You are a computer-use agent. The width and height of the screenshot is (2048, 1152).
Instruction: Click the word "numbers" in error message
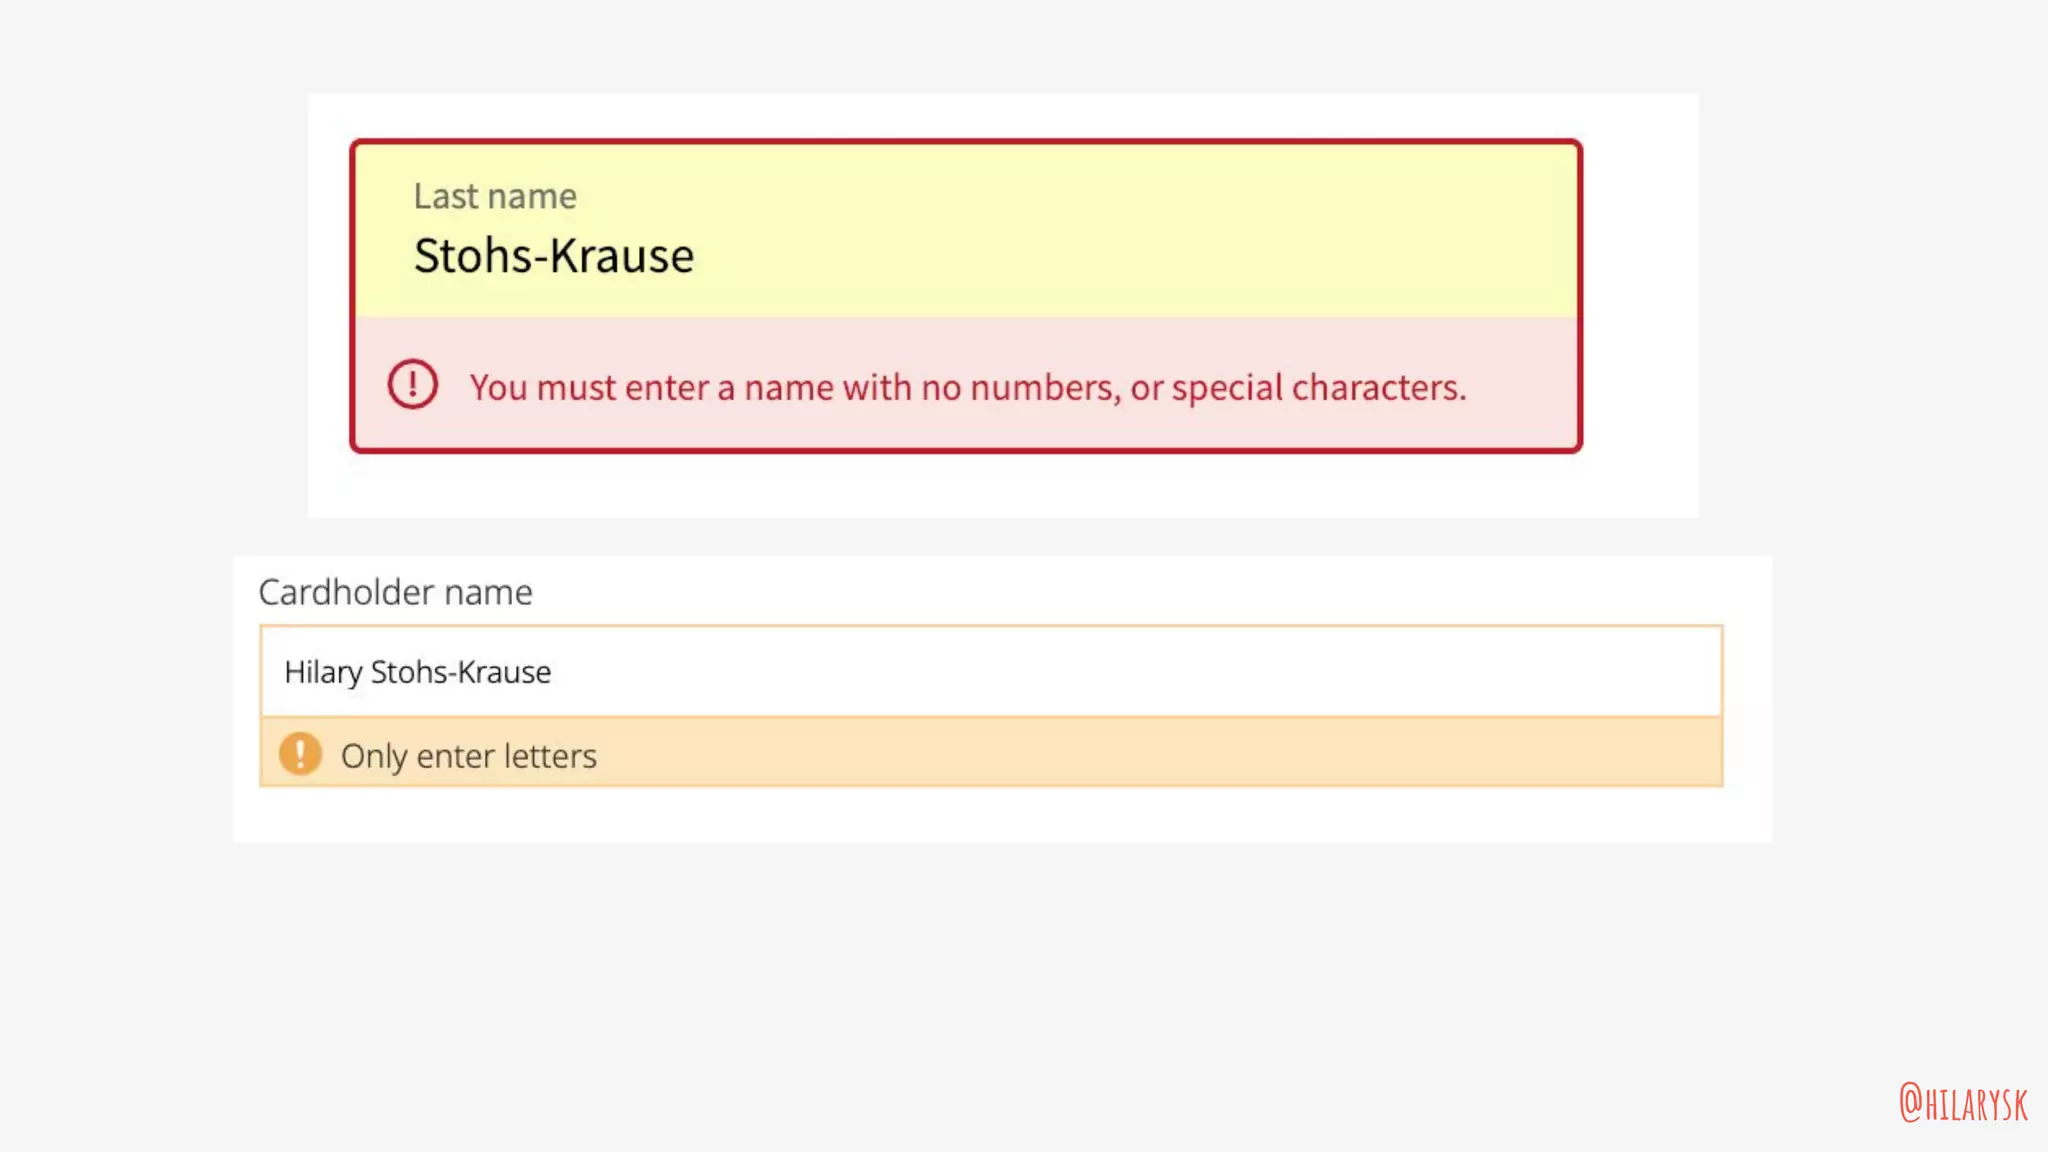1044,388
